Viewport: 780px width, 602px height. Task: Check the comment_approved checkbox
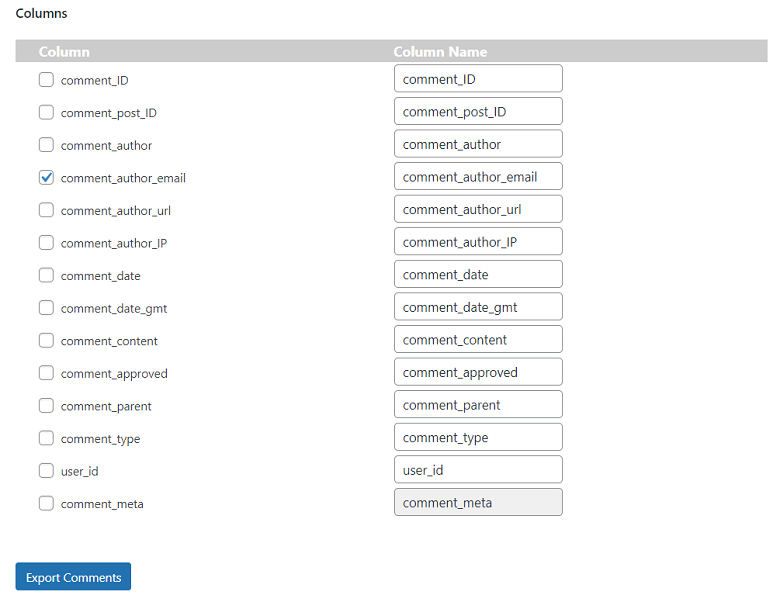click(x=46, y=373)
